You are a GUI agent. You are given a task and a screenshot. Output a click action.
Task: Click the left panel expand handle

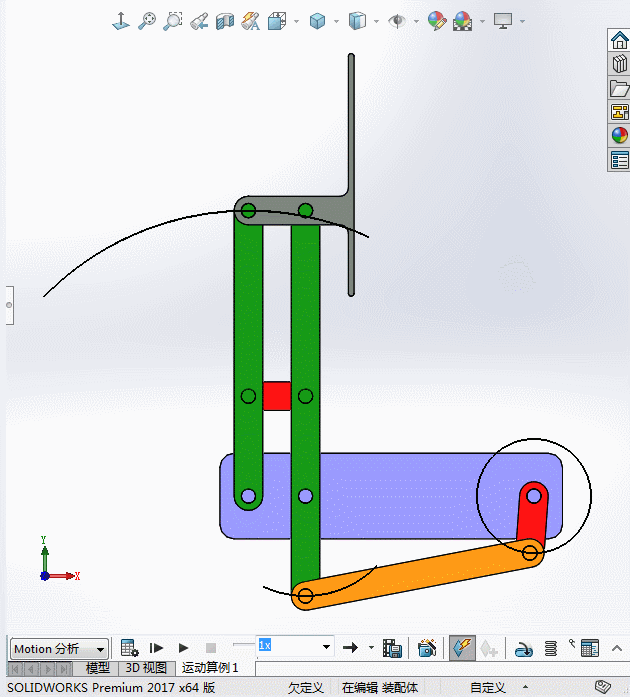click(x=9, y=305)
